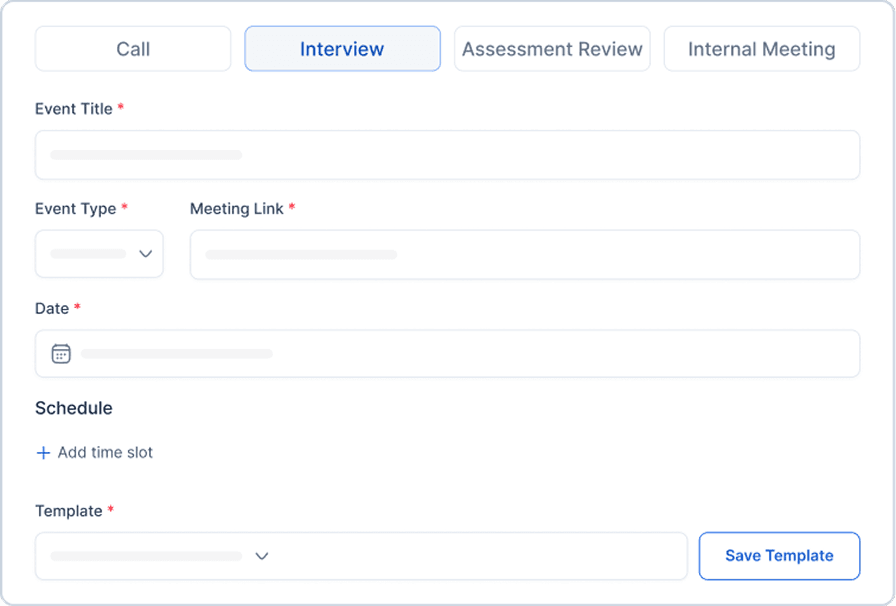Switch to the Assessment Review tab
The width and height of the screenshot is (896, 606).
click(552, 48)
